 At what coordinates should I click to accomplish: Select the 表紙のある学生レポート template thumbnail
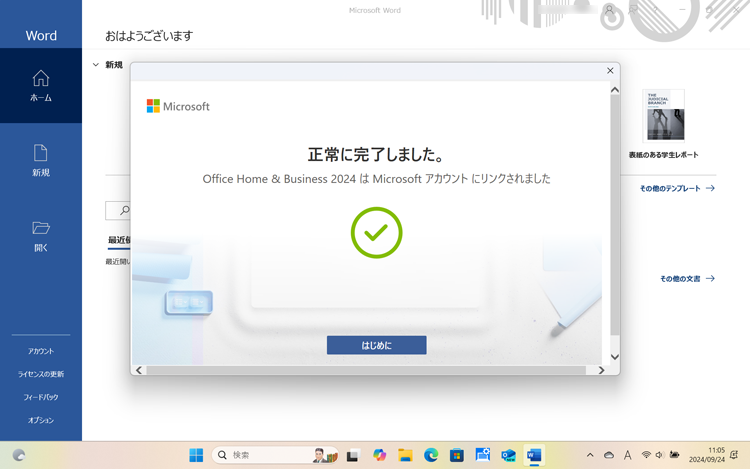point(664,115)
